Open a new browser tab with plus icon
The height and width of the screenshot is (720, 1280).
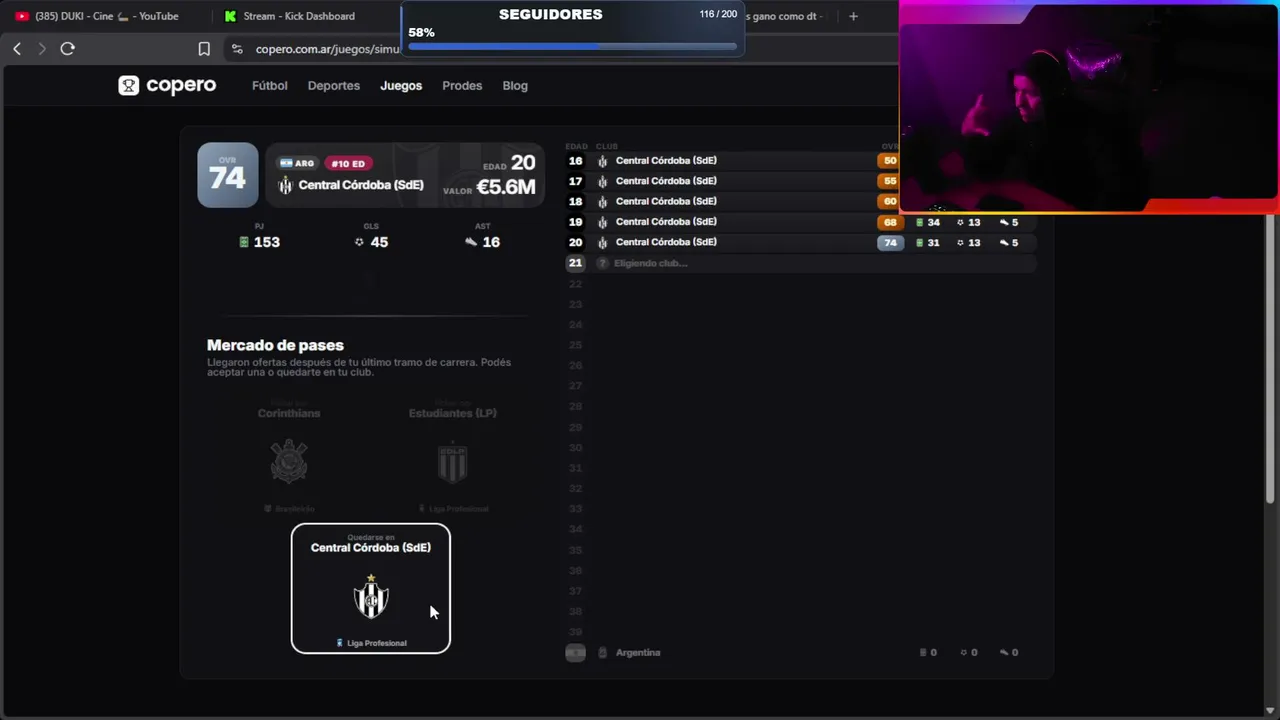853,16
